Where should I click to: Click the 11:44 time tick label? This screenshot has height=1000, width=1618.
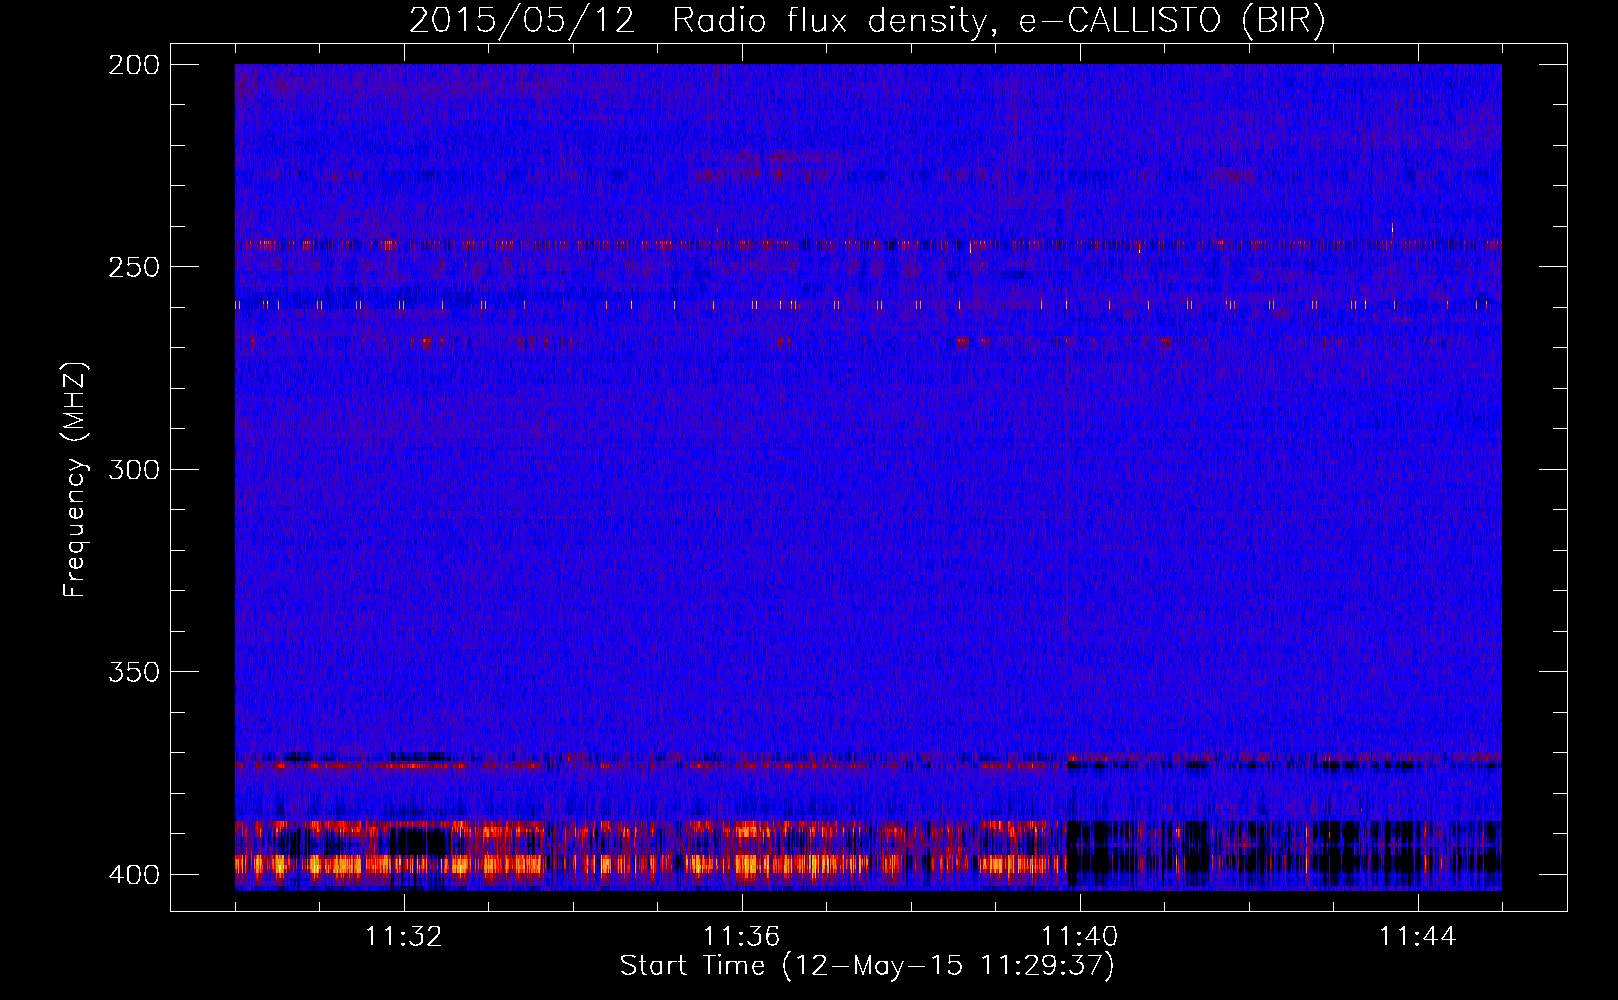coord(1418,937)
